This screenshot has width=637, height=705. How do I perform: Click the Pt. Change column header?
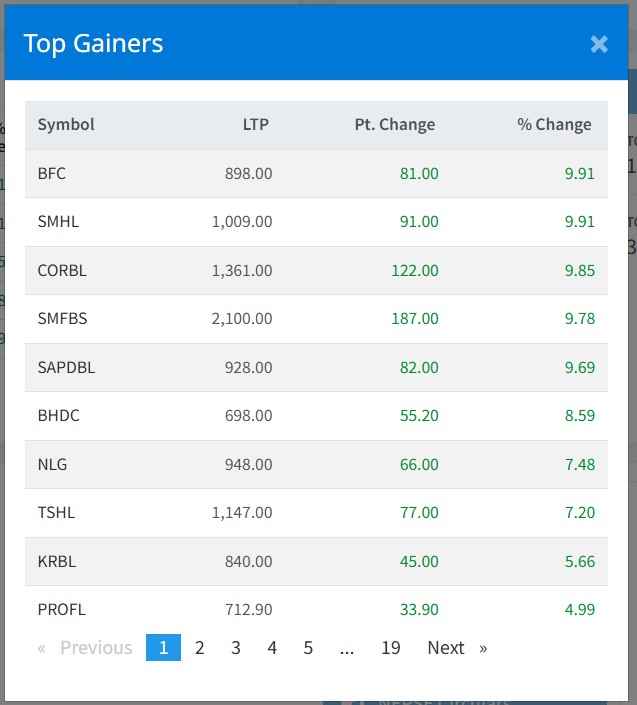[x=394, y=125]
